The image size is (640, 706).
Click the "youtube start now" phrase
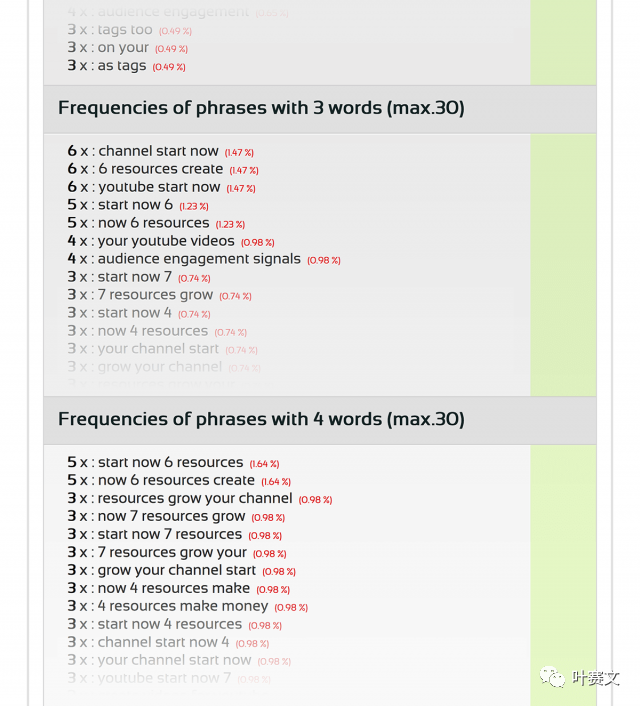pyautogui.click(x=159, y=187)
